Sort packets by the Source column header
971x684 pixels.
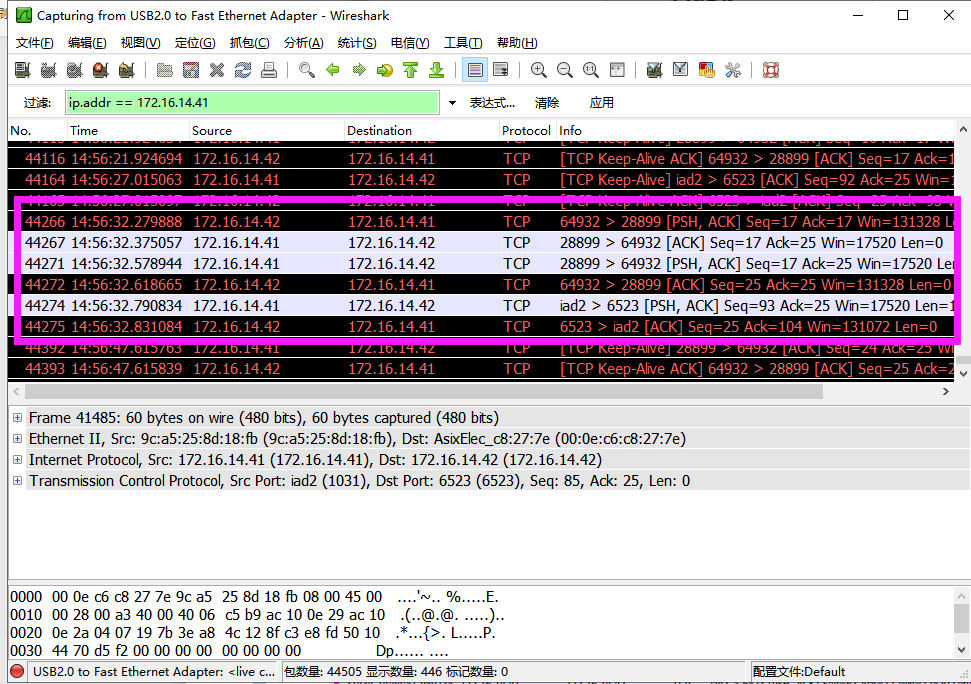click(267, 131)
